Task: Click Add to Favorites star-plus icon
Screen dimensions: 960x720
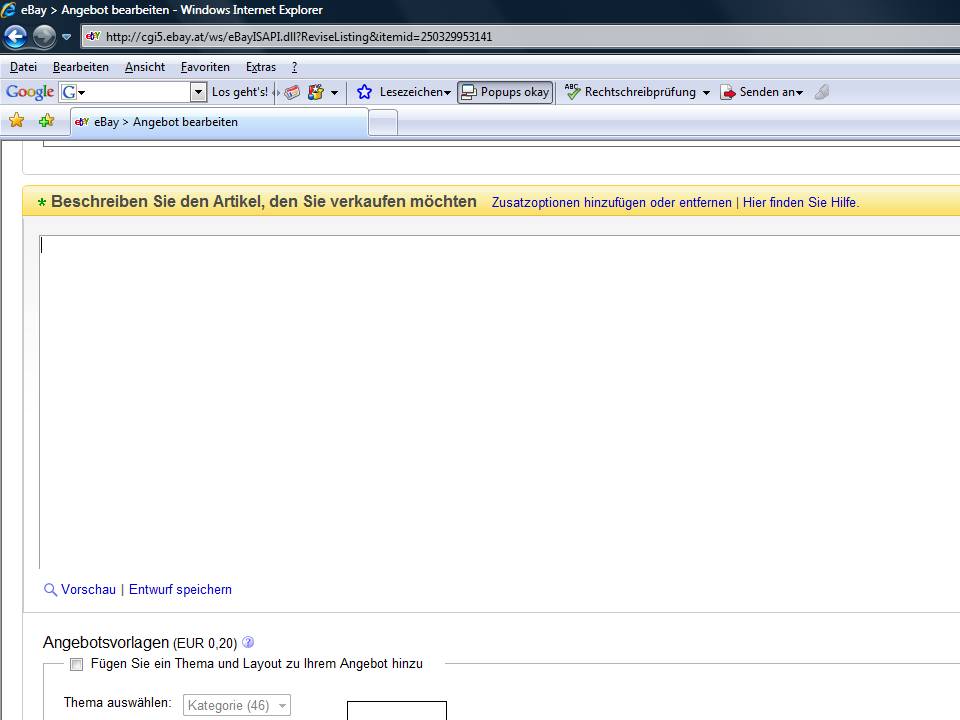Action: 47,121
